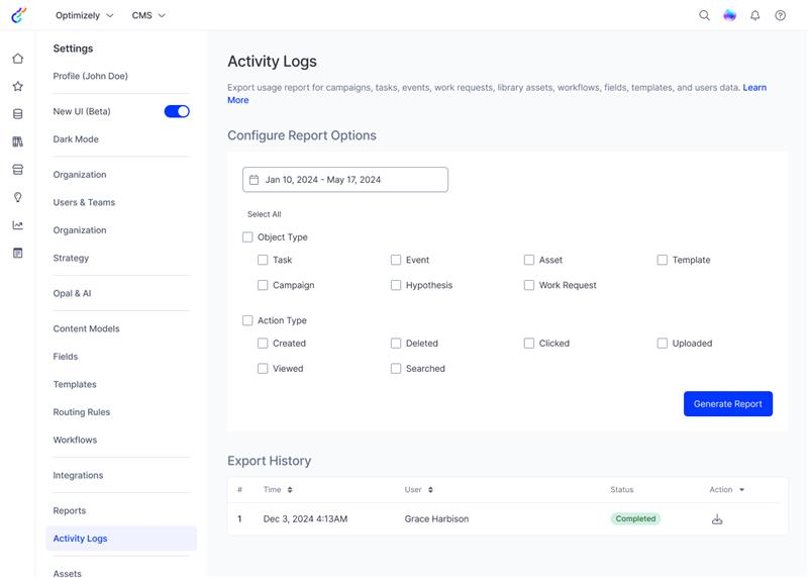Expand the Action column dropdown arrow
808x578 pixels.
[x=742, y=490]
